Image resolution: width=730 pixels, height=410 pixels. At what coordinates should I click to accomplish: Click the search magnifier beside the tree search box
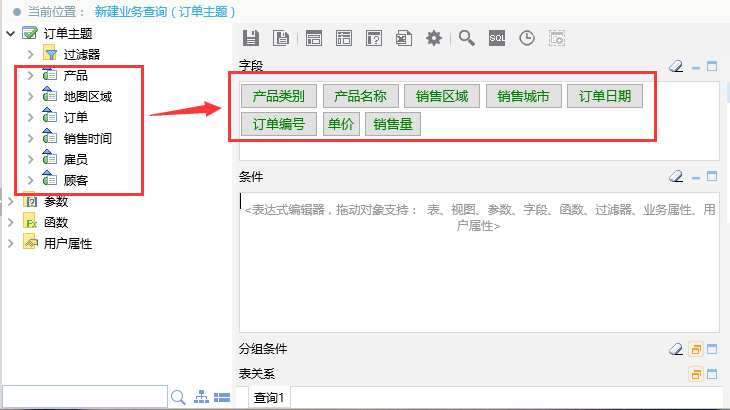(178, 397)
